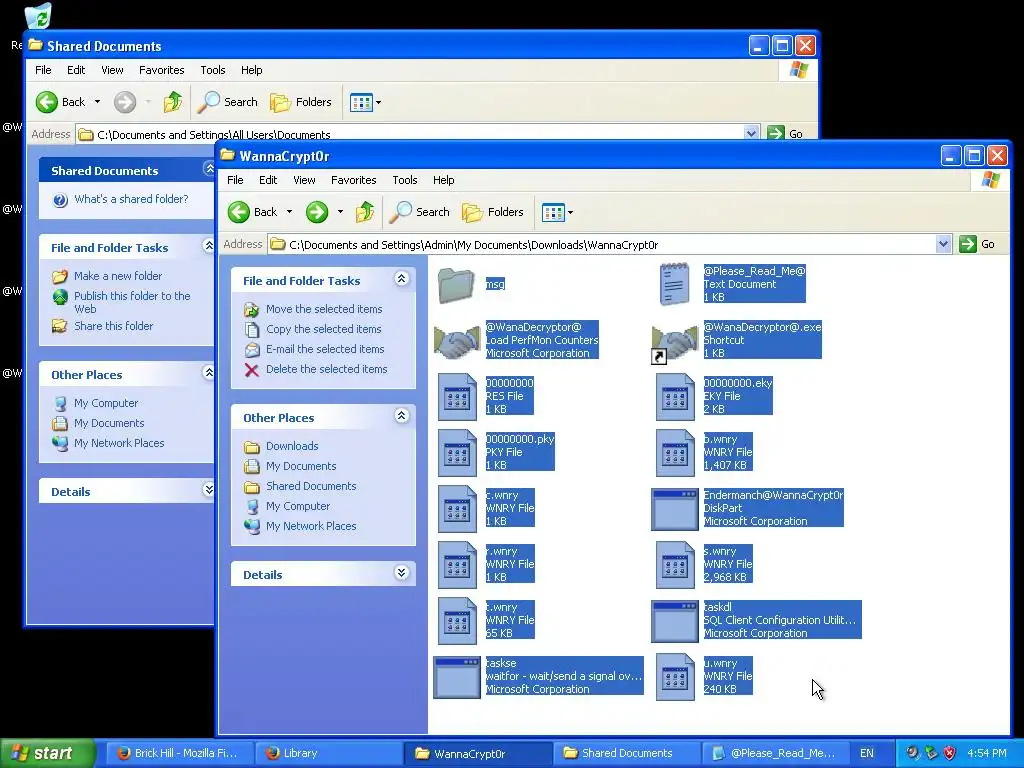Image resolution: width=1024 pixels, height=768 pixels.
Task: Click the Windows start button
Action: pos(48,754)
